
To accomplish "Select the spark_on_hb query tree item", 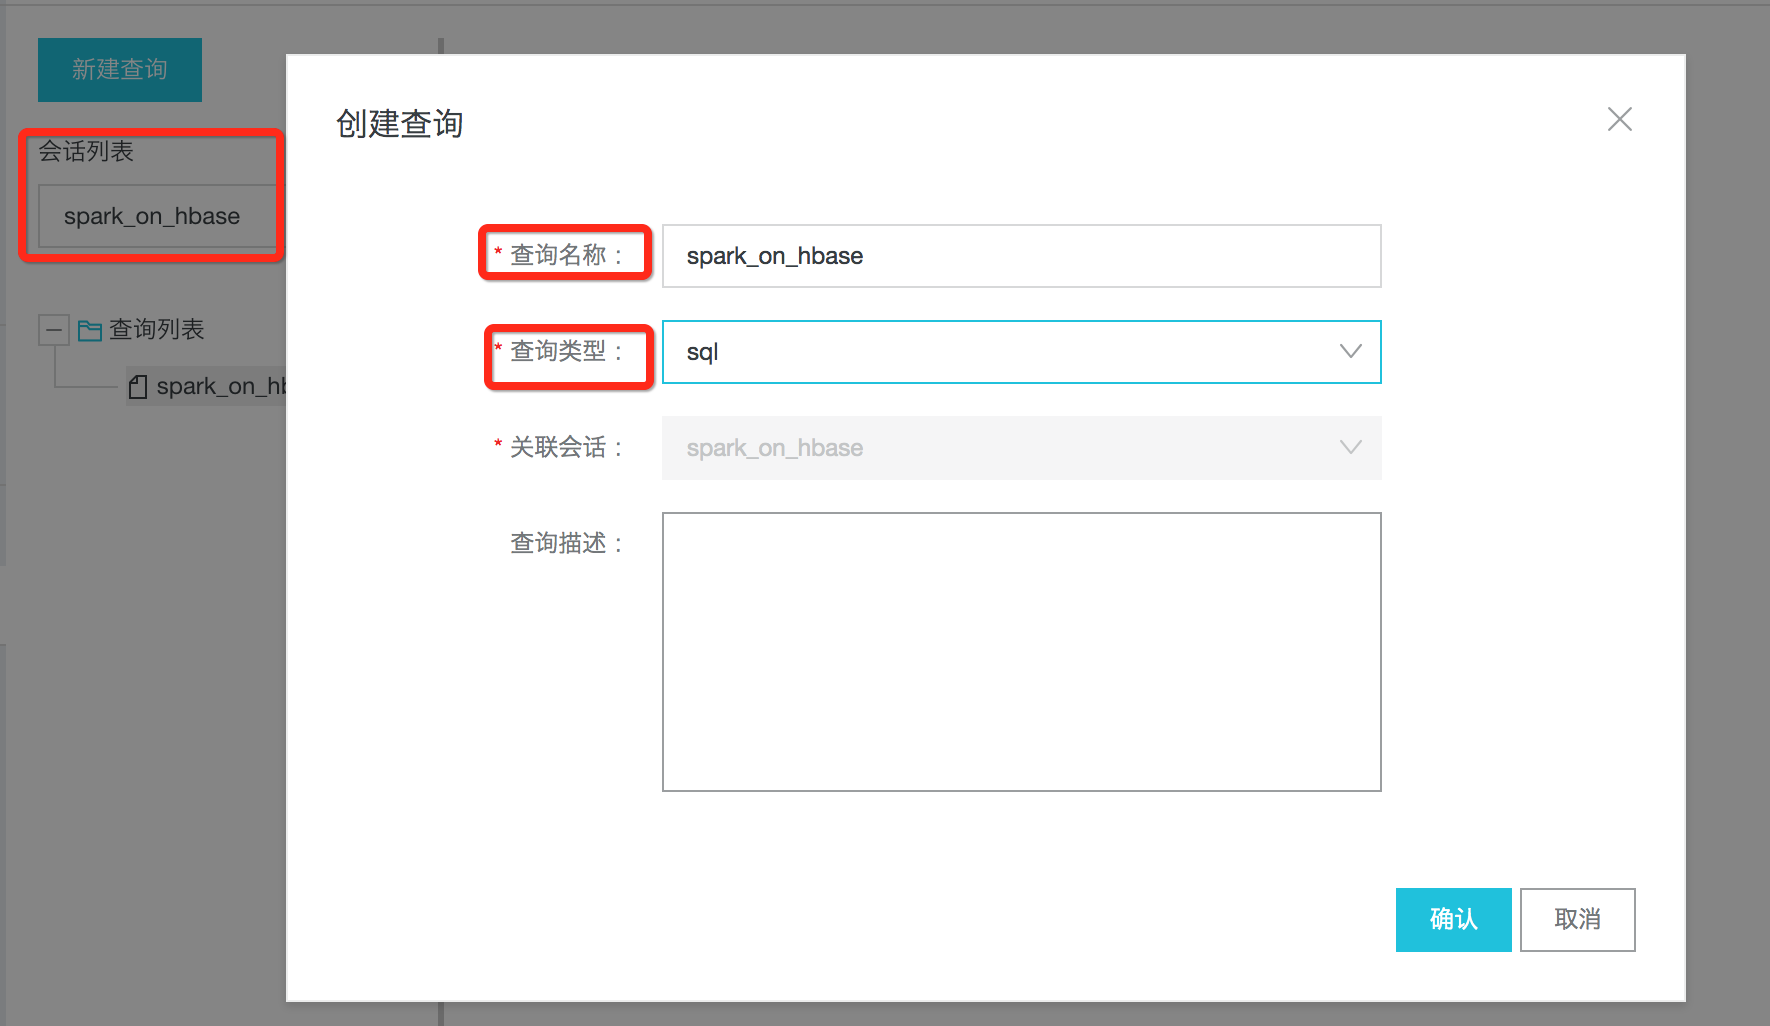I will pos(206,386).
